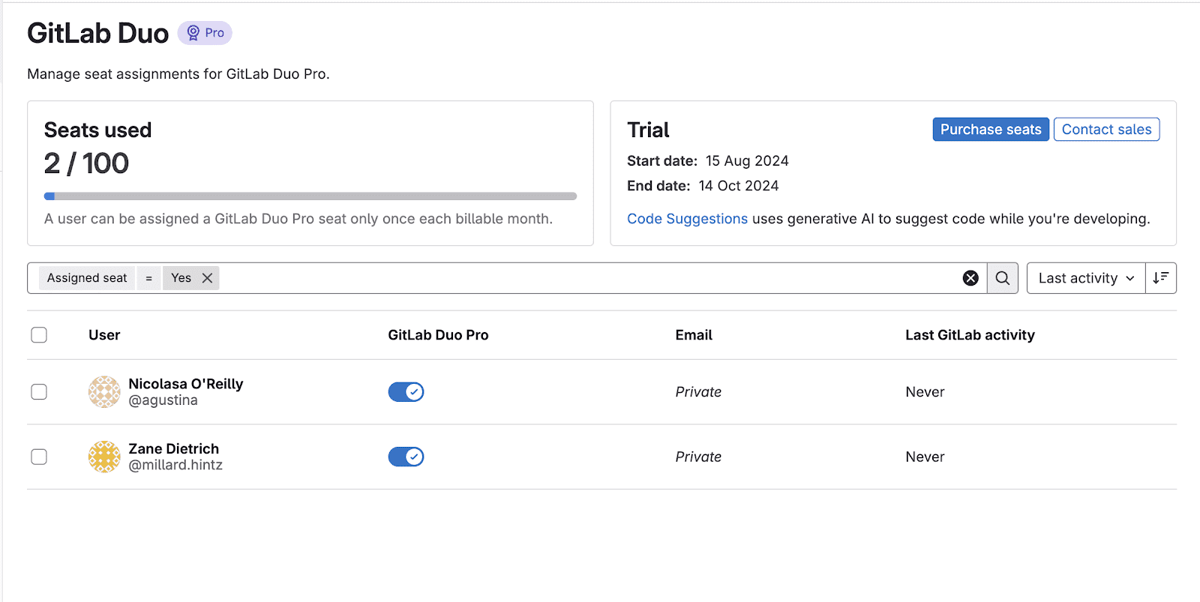Click Nicolasa O'Reilly's avatar
This screenshot has width=1200, height=602.
coord(104,392)
